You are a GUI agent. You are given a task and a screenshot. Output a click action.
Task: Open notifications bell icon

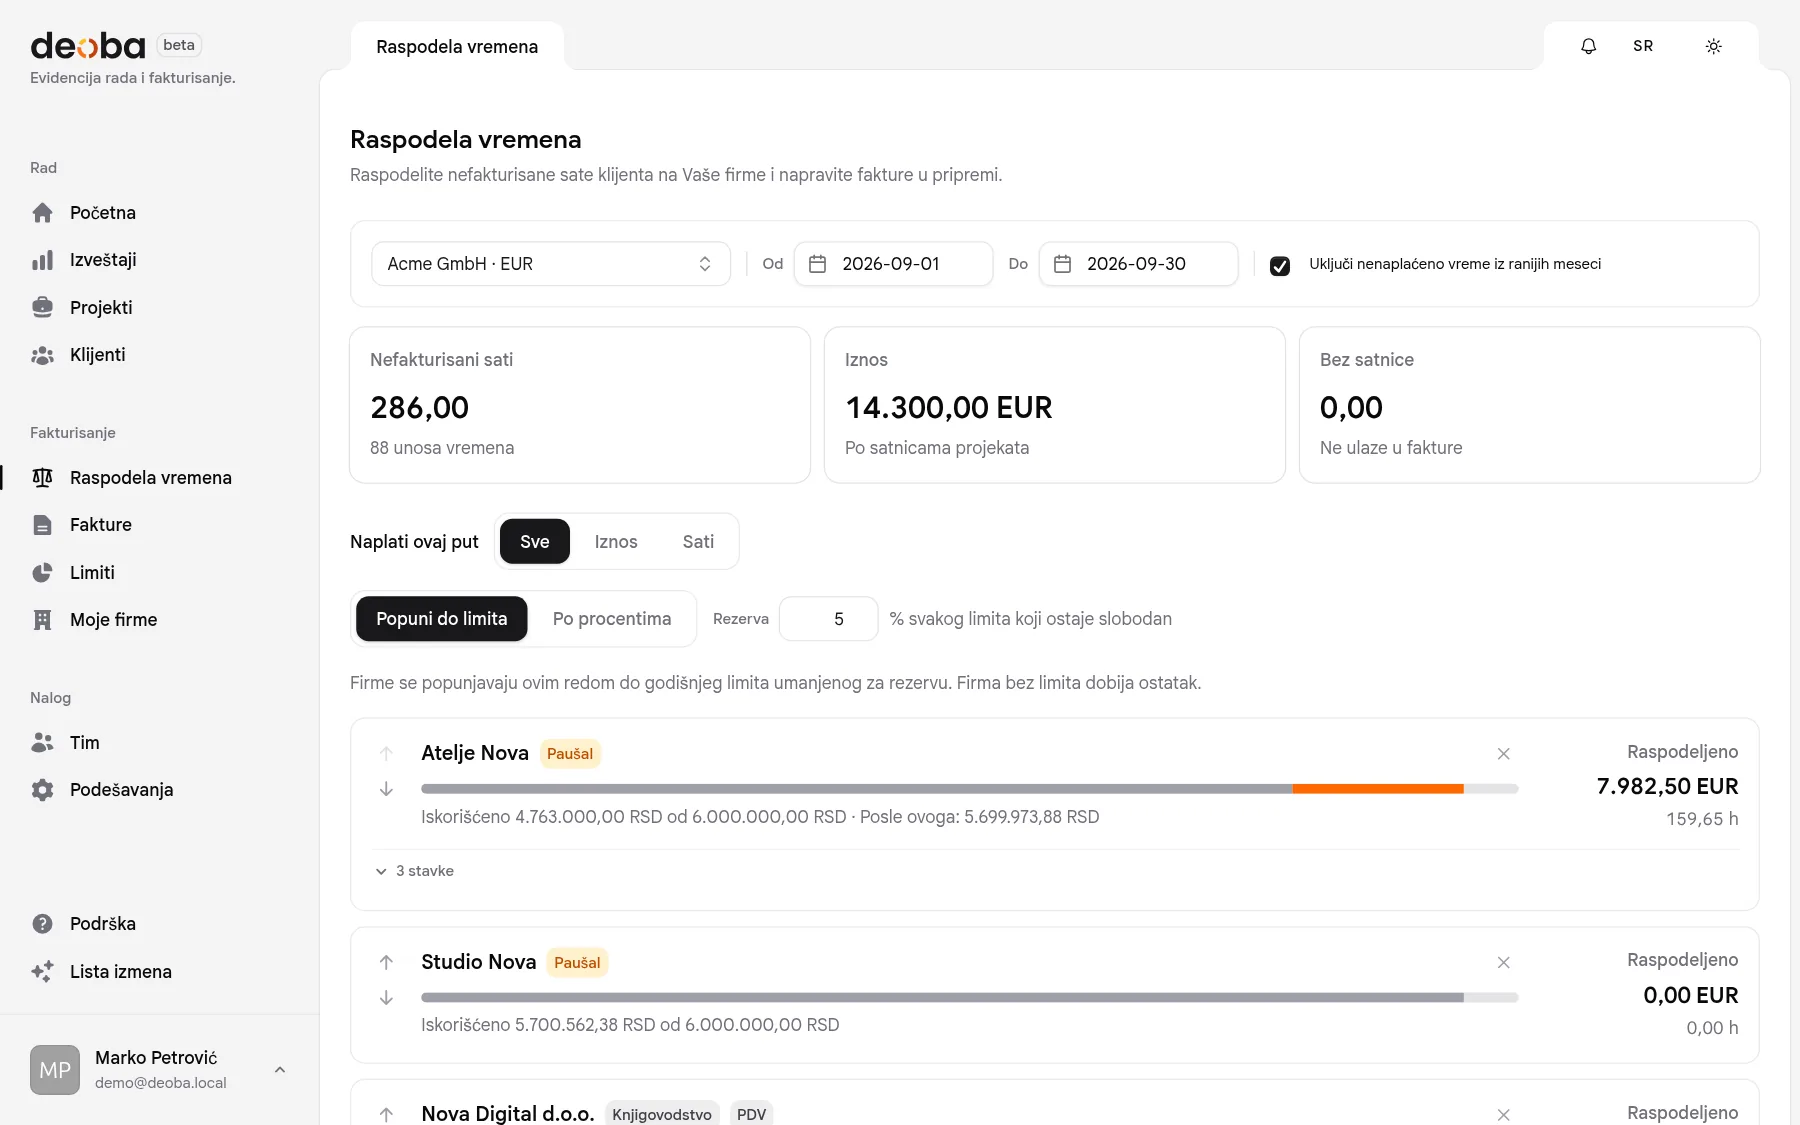[x=1588, y=46]
